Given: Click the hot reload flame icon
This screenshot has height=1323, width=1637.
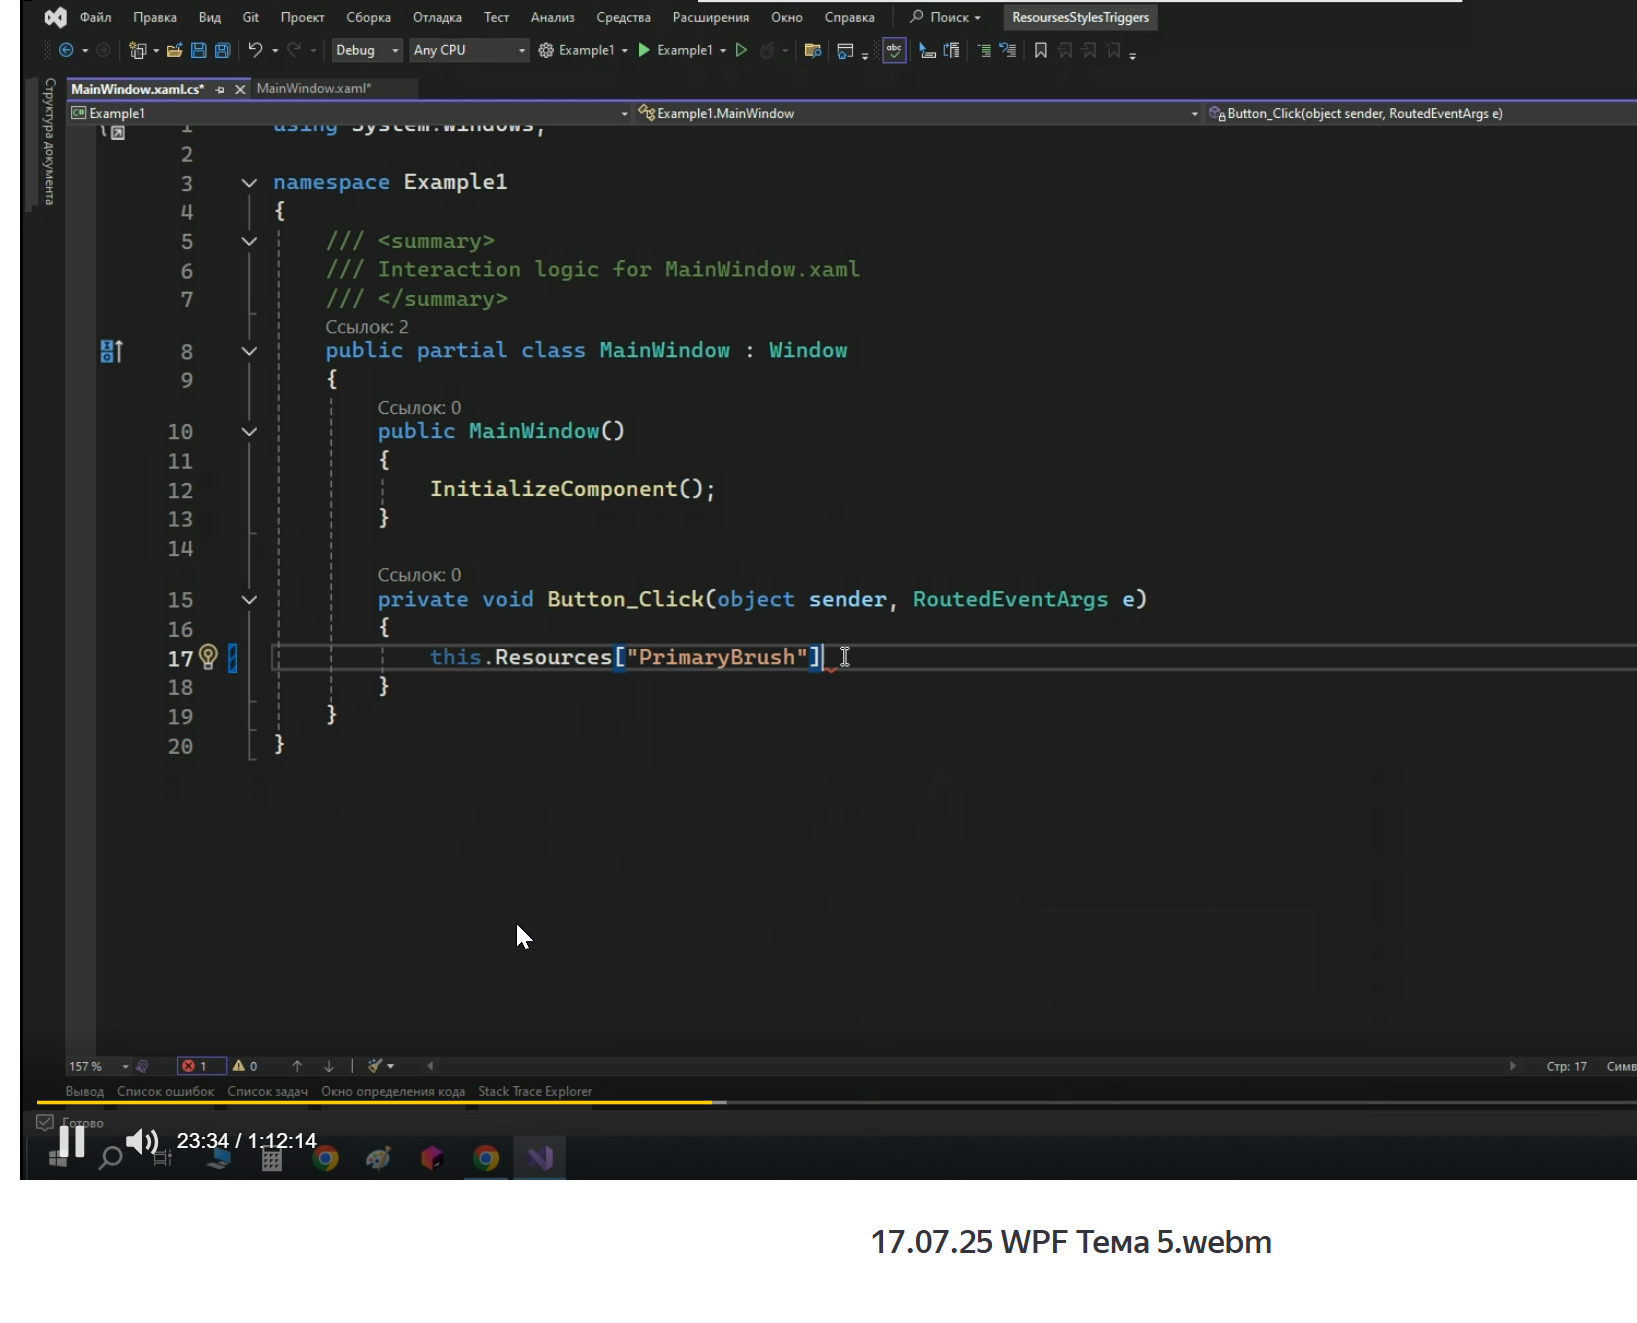Looking at the screenshot, I should coord(767,50).
